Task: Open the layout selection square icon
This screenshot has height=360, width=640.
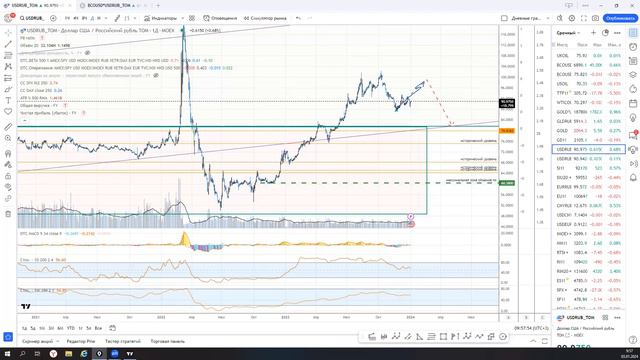Action: pos(504,18)
